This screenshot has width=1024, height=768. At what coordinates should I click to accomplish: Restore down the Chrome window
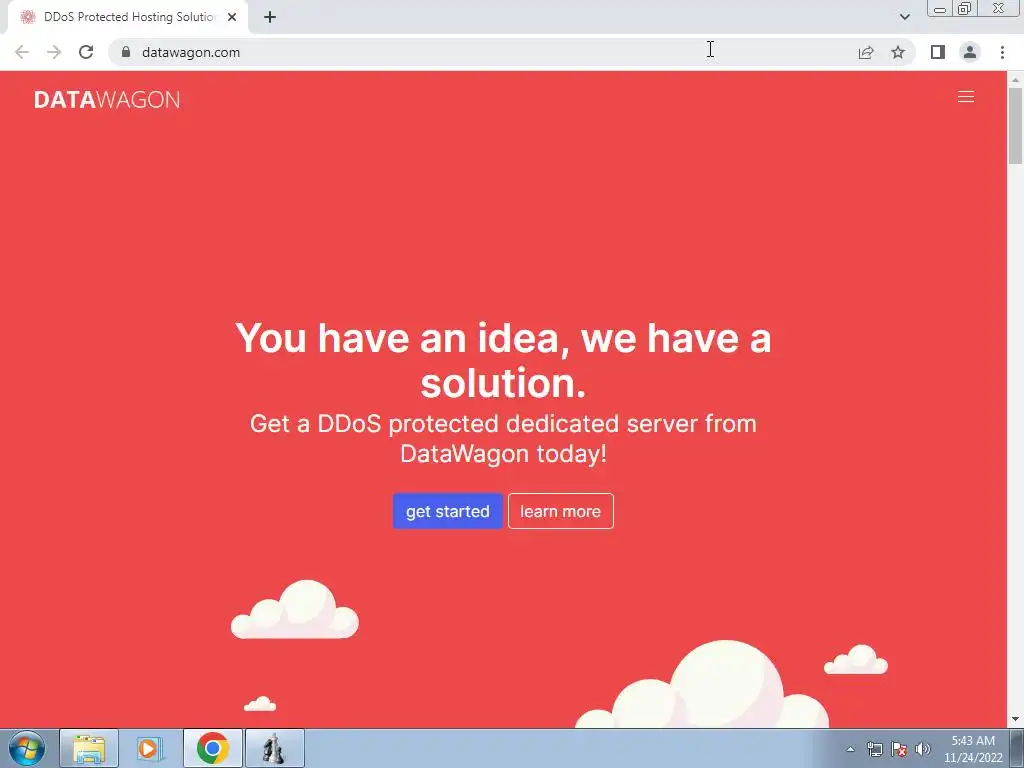[x=964, y=8]
